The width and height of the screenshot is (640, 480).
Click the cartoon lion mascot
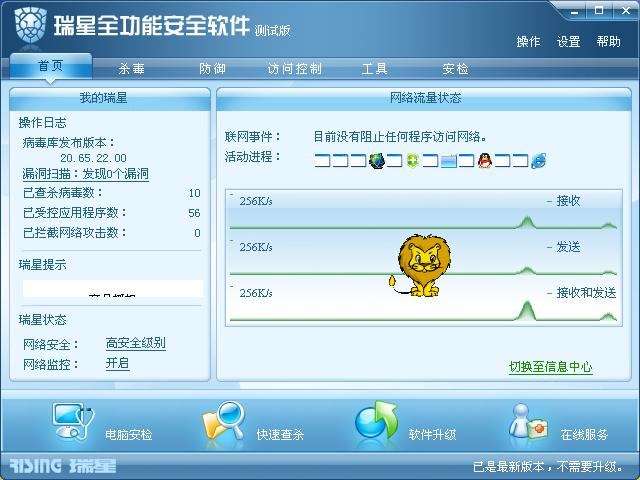[x=420, y=265]
